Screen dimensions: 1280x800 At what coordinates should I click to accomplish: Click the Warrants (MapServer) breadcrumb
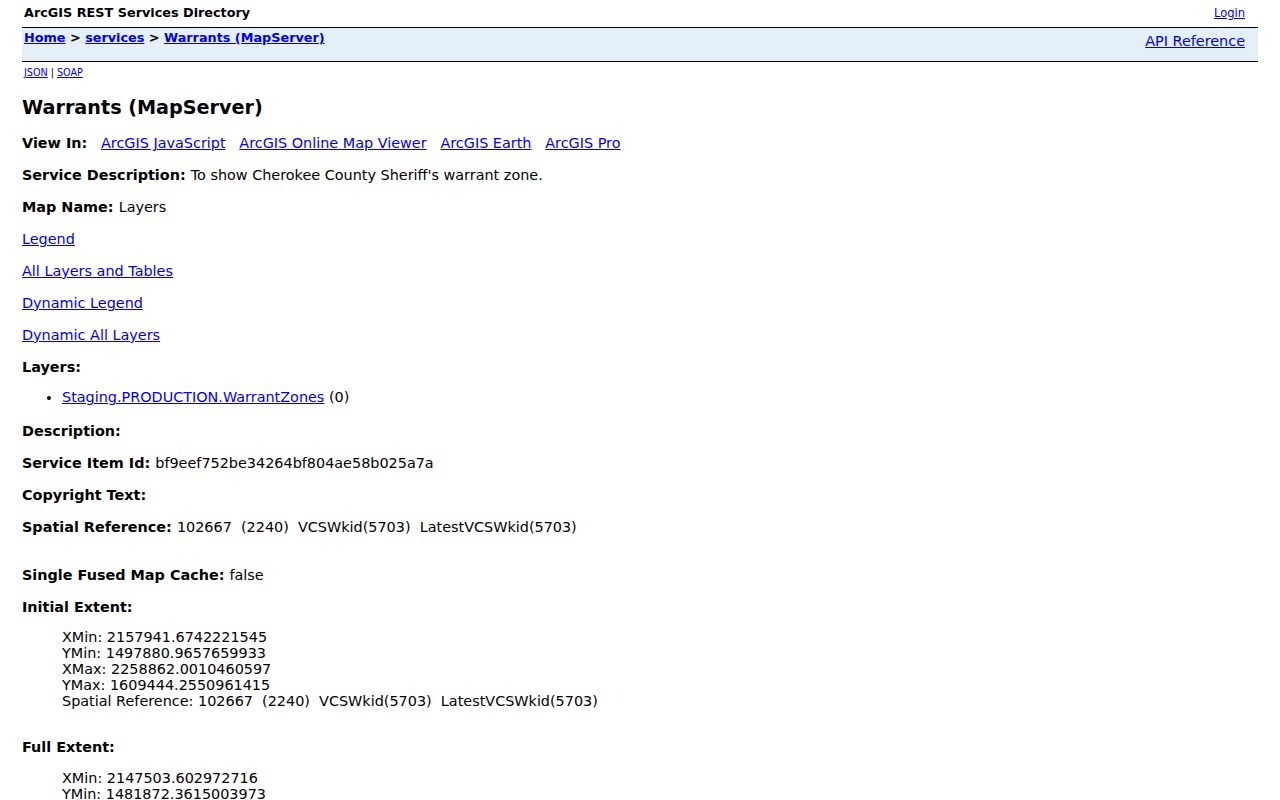(244, 38)
